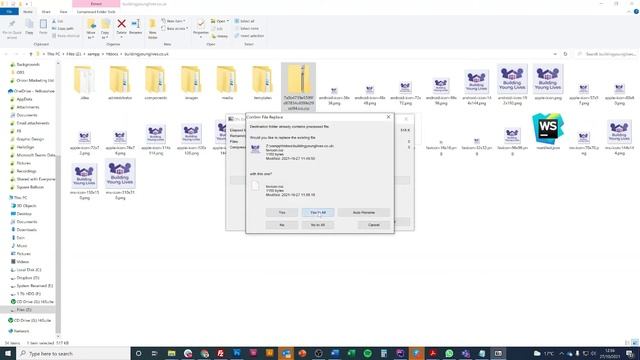Select Graphic Design in navigation pane
This screenshot has height=360, width=640.
(30, 139)
